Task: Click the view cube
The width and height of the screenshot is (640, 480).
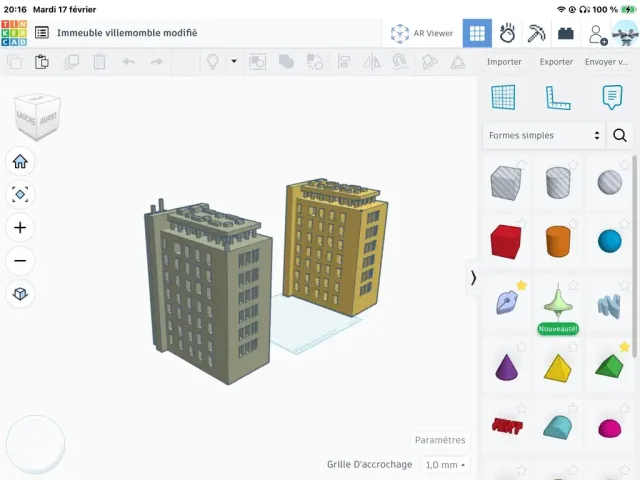Action: click(x=37, y=117)
